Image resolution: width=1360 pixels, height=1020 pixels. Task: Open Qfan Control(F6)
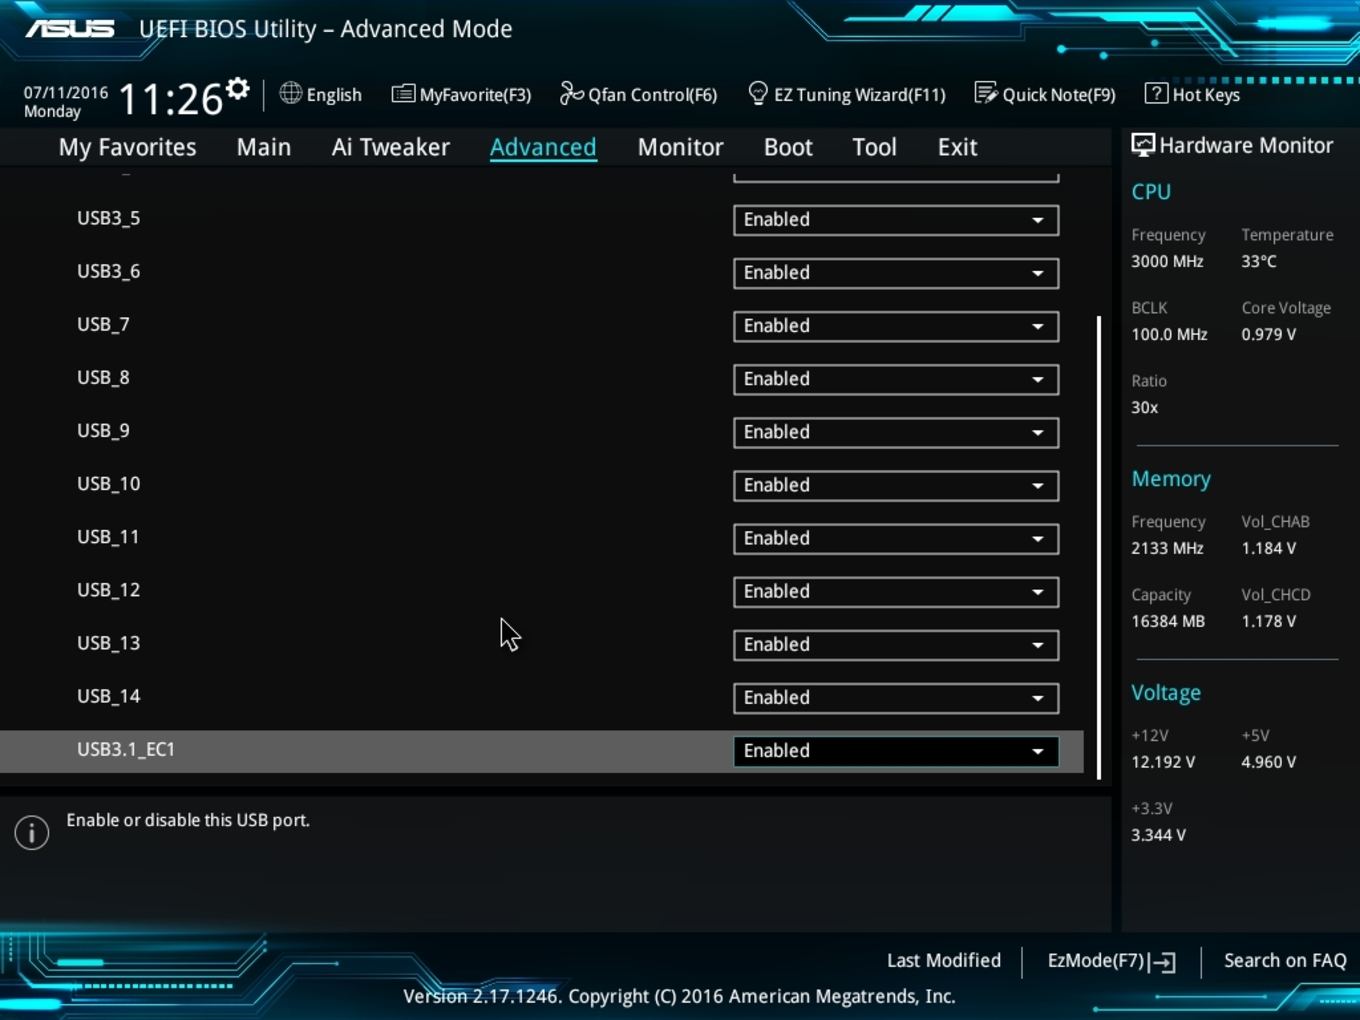point(638,94)
